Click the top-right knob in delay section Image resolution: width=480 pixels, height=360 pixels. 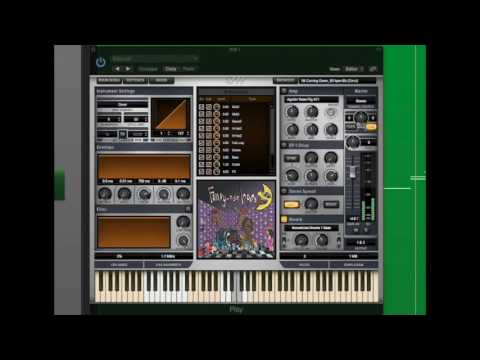331,157
